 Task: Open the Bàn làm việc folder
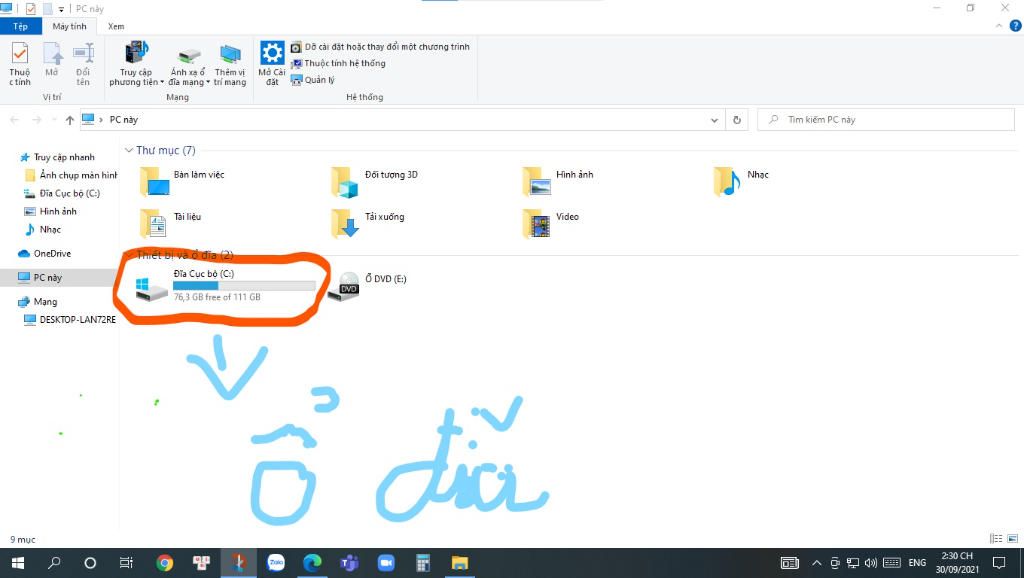click(x=182, y=181)
